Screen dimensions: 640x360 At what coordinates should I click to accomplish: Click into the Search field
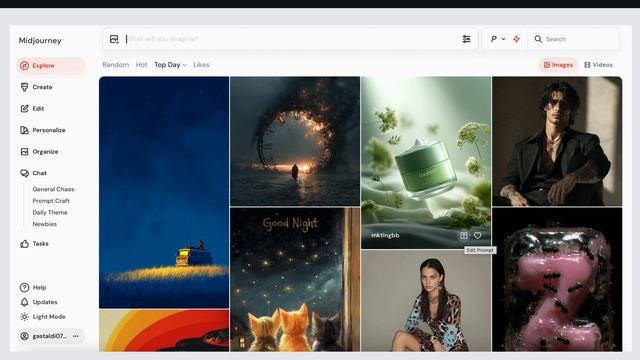click(x=573, y=39)
